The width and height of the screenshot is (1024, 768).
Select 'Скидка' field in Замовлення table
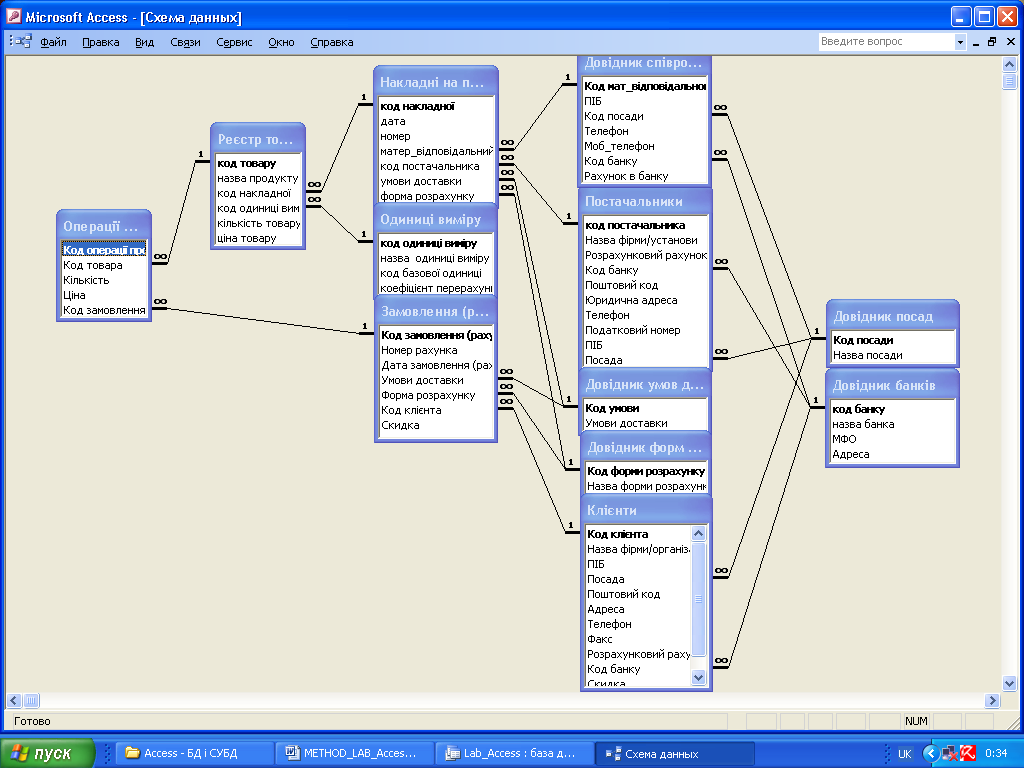click(x=436, y=425)
